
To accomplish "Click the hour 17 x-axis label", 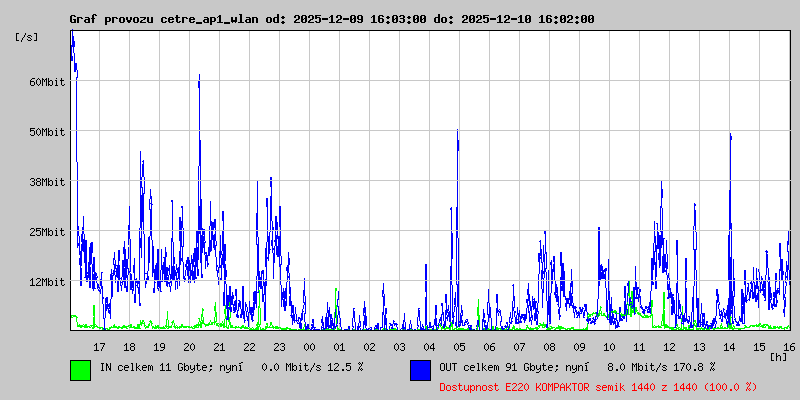I will coord(99,347).
